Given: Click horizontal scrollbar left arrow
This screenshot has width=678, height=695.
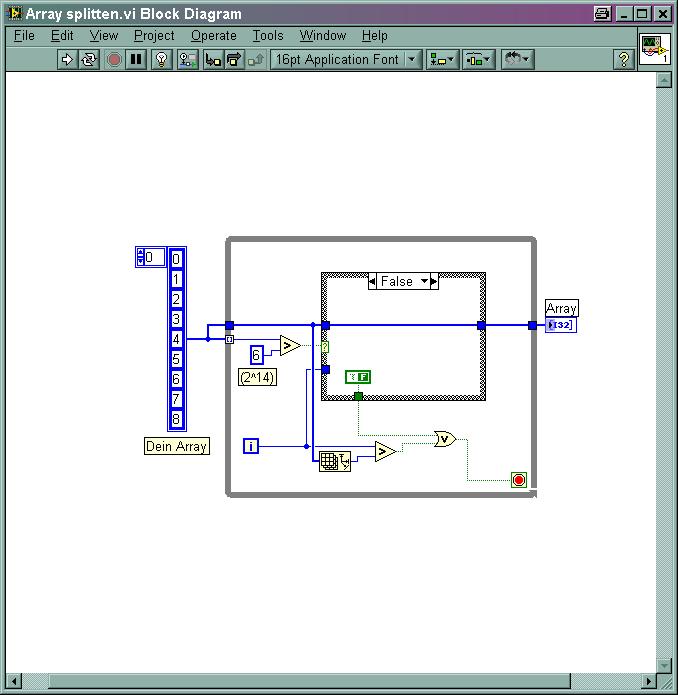Looking at the screenshot, I should coord(14,681).
